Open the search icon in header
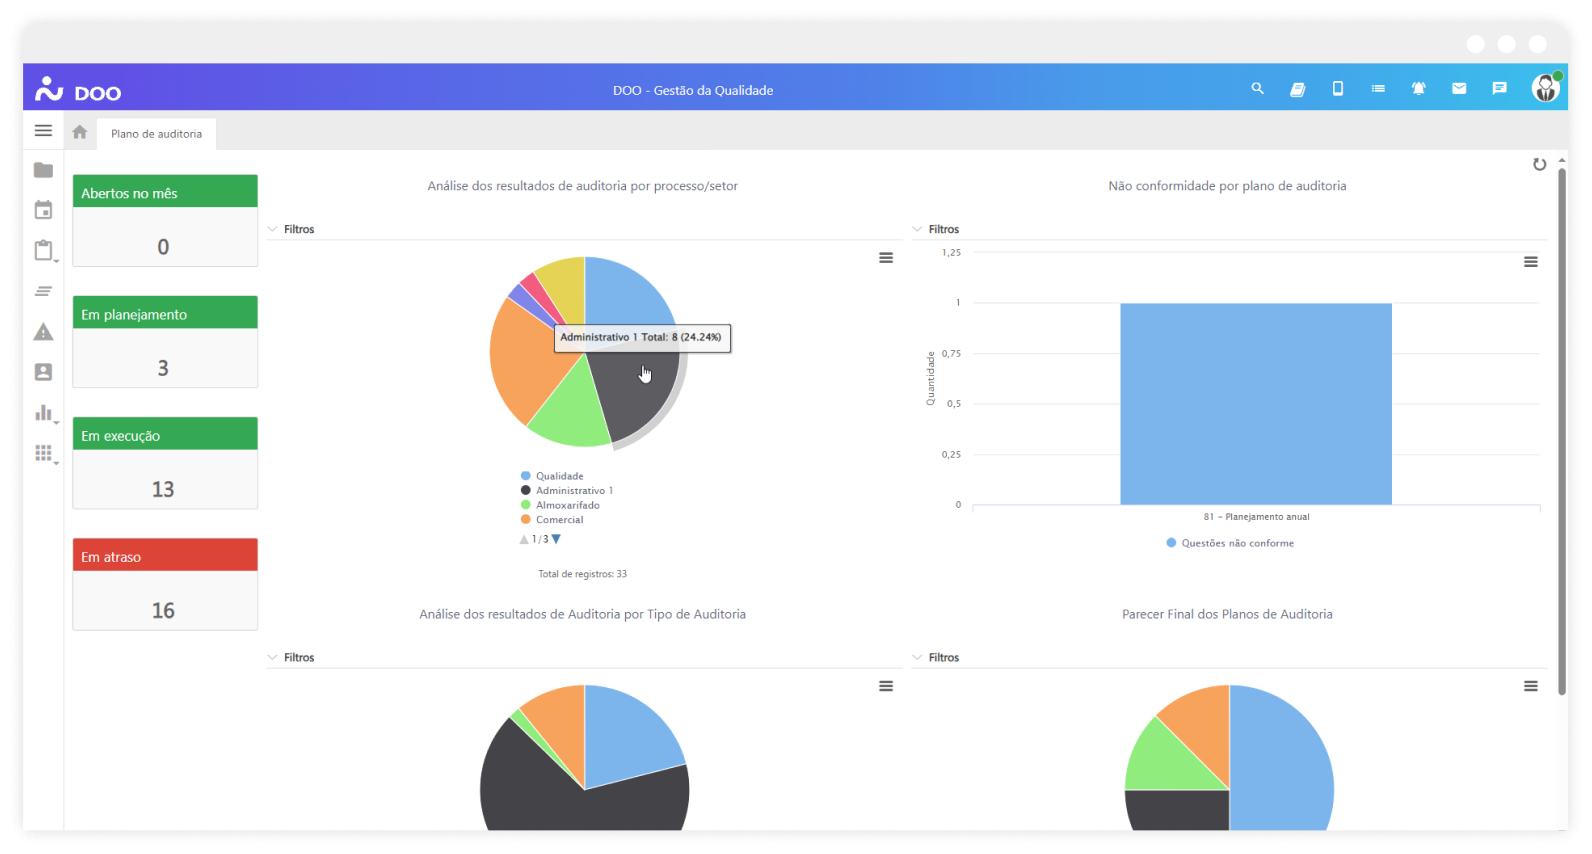Viewport: 1592px width, 854px height. [1257, 89]
